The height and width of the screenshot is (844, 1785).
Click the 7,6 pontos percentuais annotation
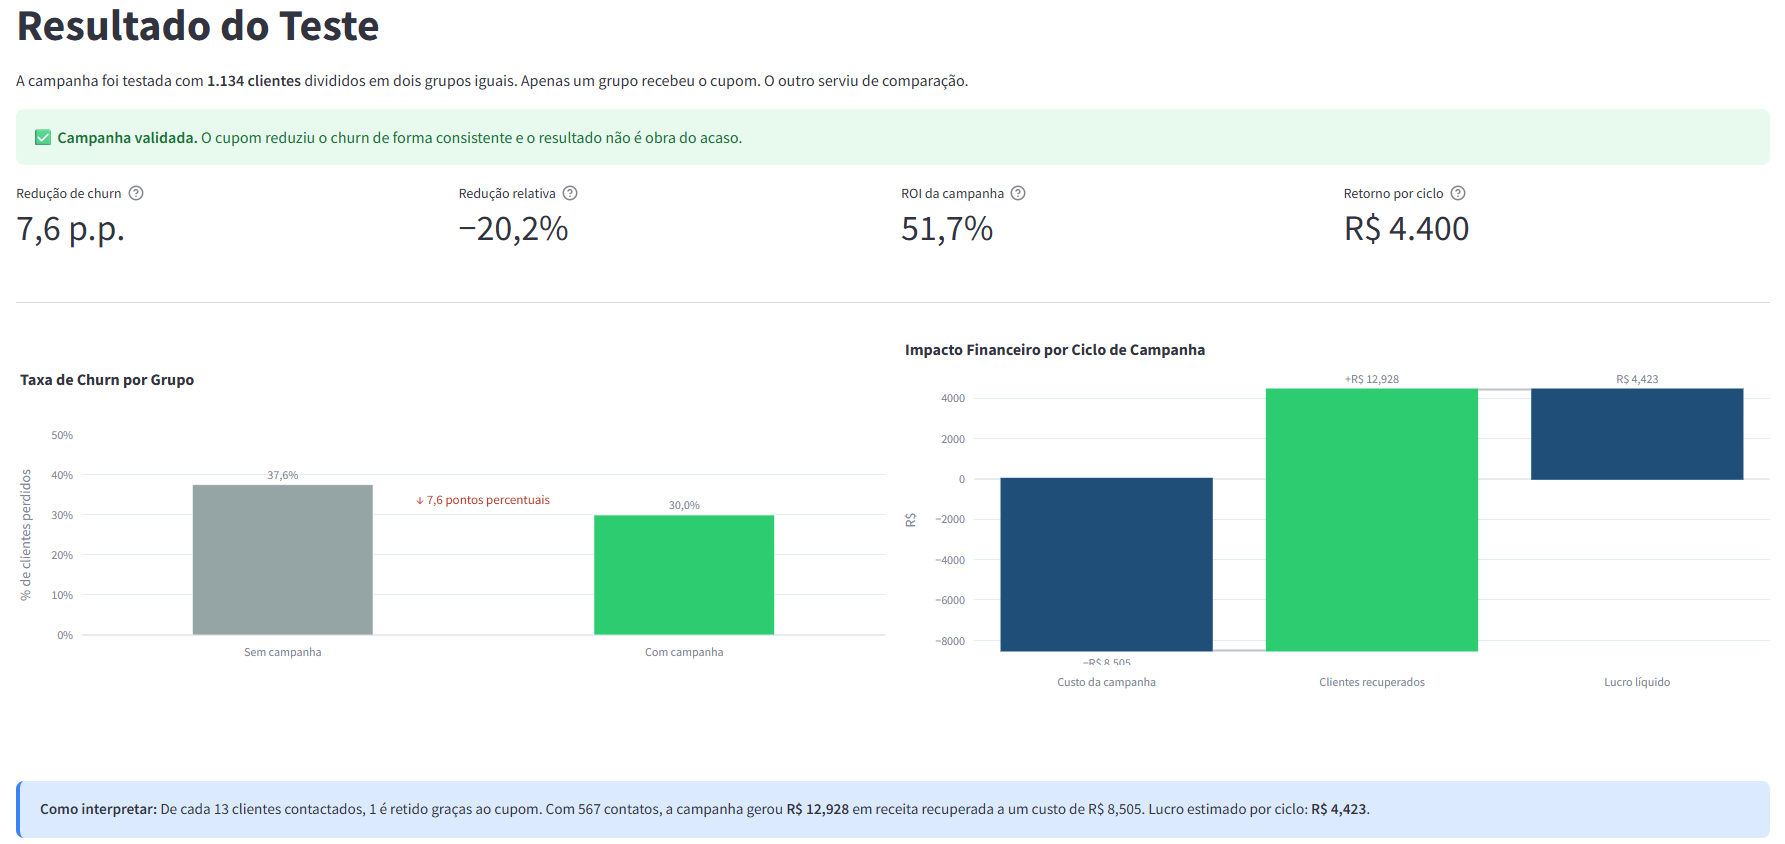(x=483, y=500)
